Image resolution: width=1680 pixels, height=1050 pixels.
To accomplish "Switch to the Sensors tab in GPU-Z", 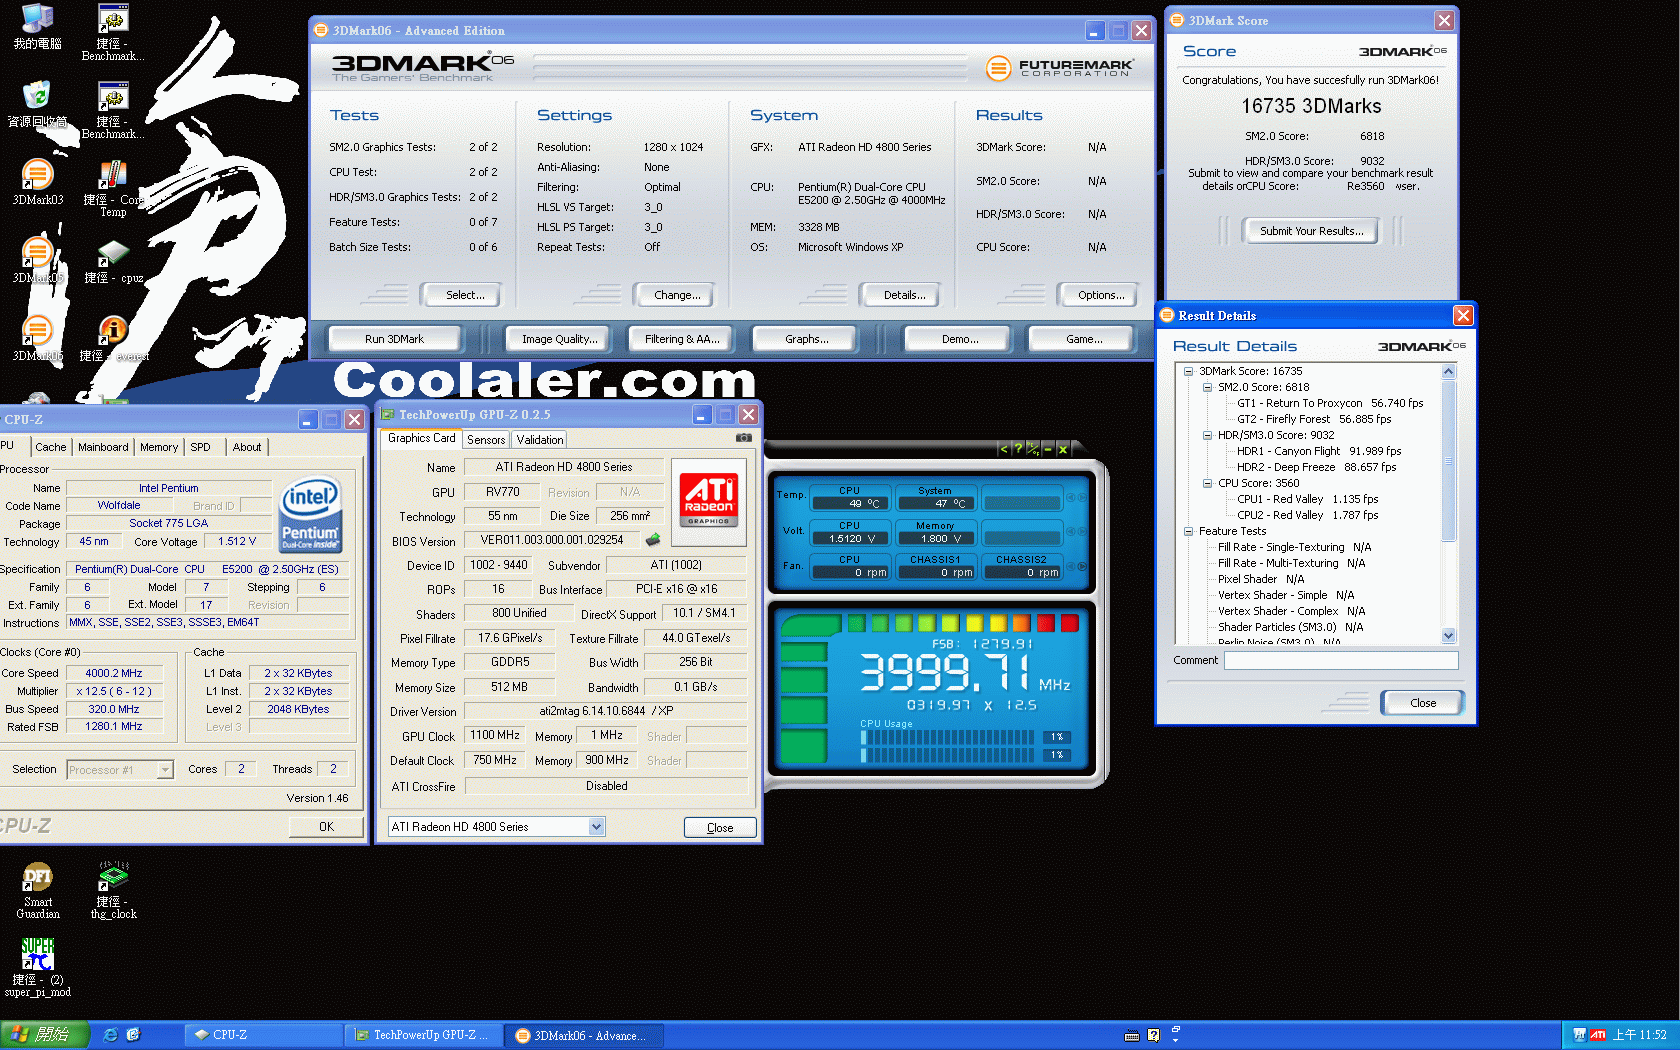I will click(x=486, y=440).
